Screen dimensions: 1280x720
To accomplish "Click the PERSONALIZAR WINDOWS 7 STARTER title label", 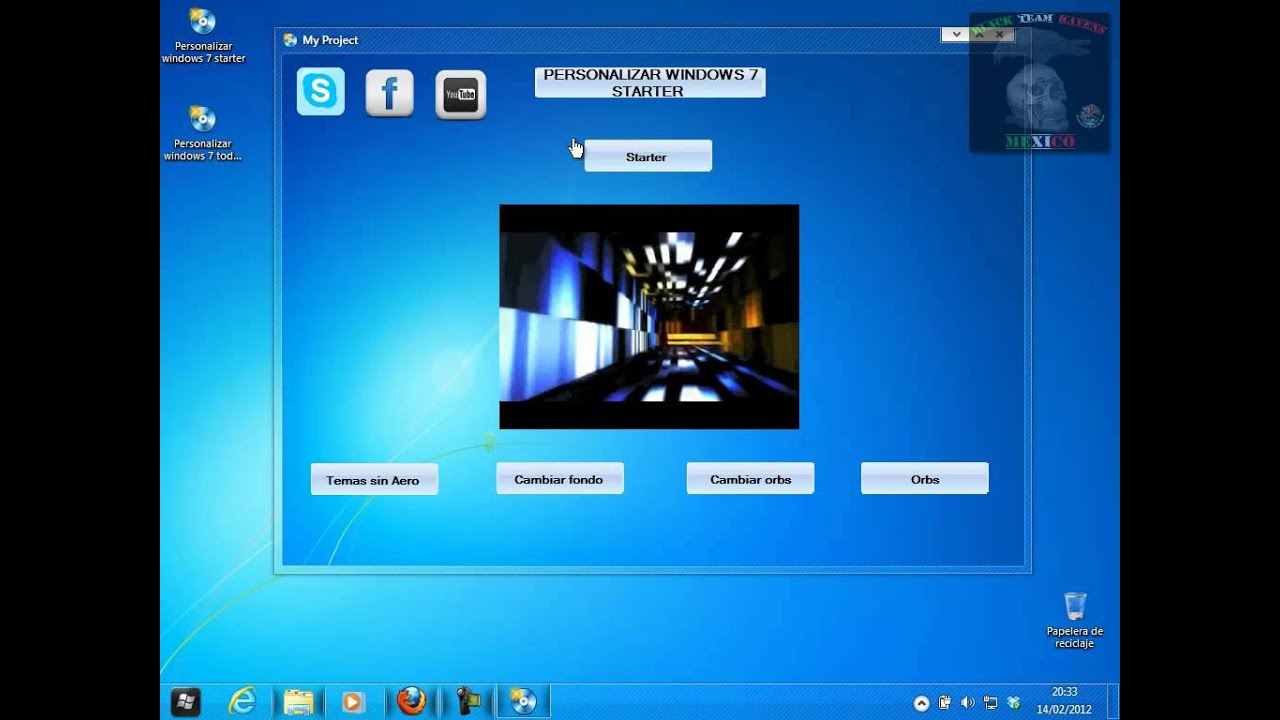I will pyautogui.click(x=650, y=83).
